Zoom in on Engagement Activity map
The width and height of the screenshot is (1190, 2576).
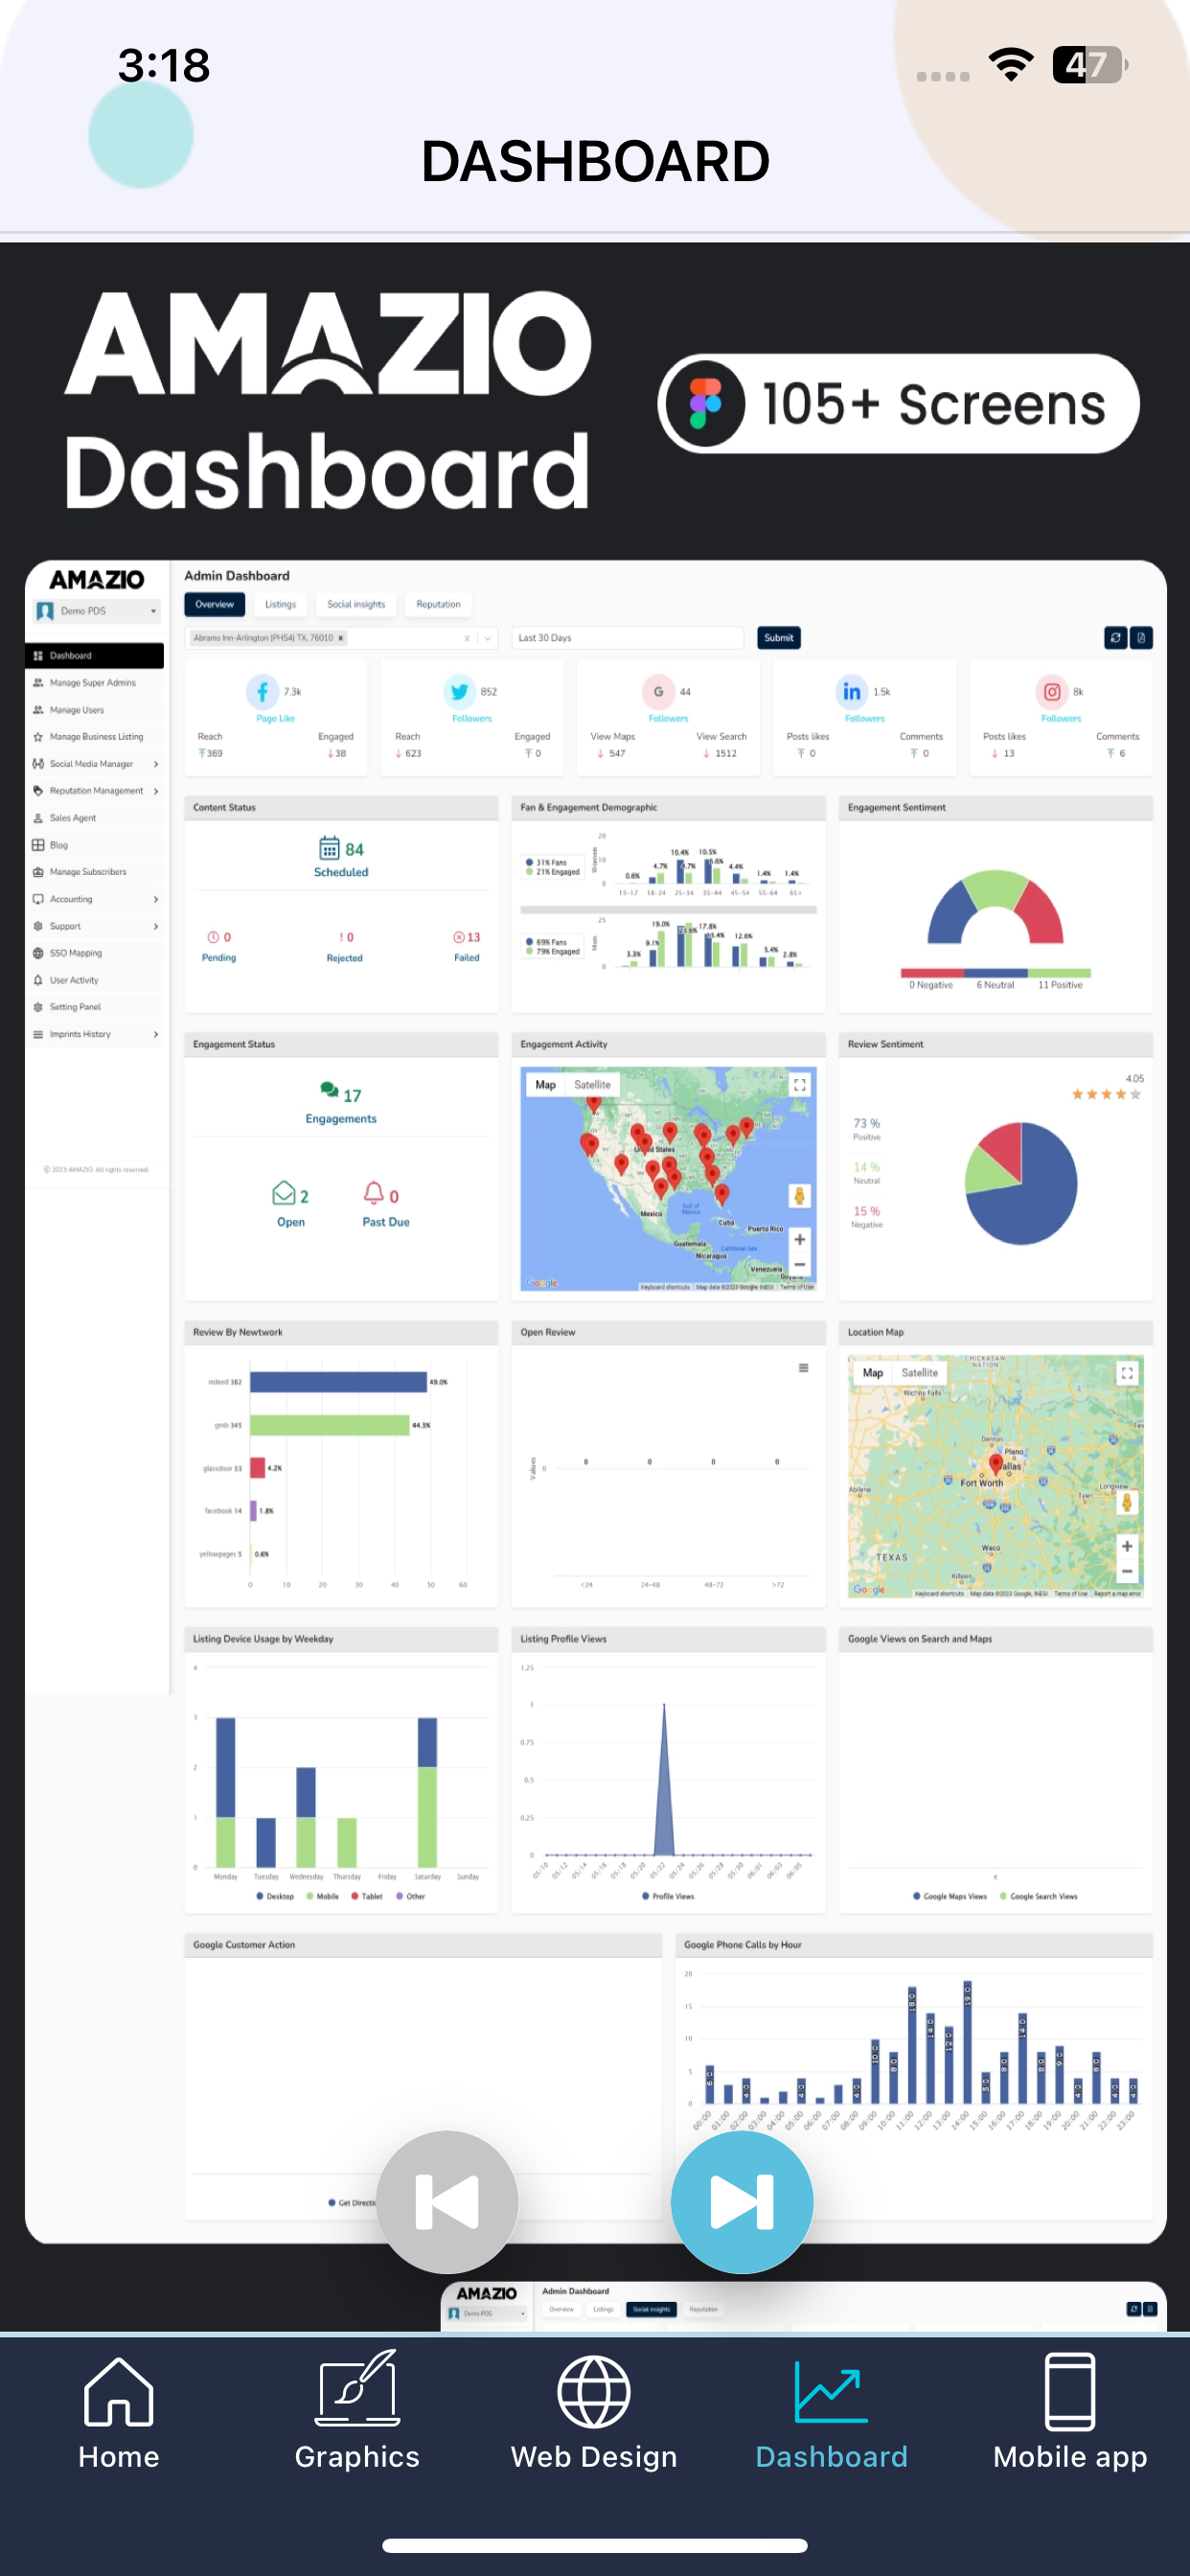point(799,1239)
